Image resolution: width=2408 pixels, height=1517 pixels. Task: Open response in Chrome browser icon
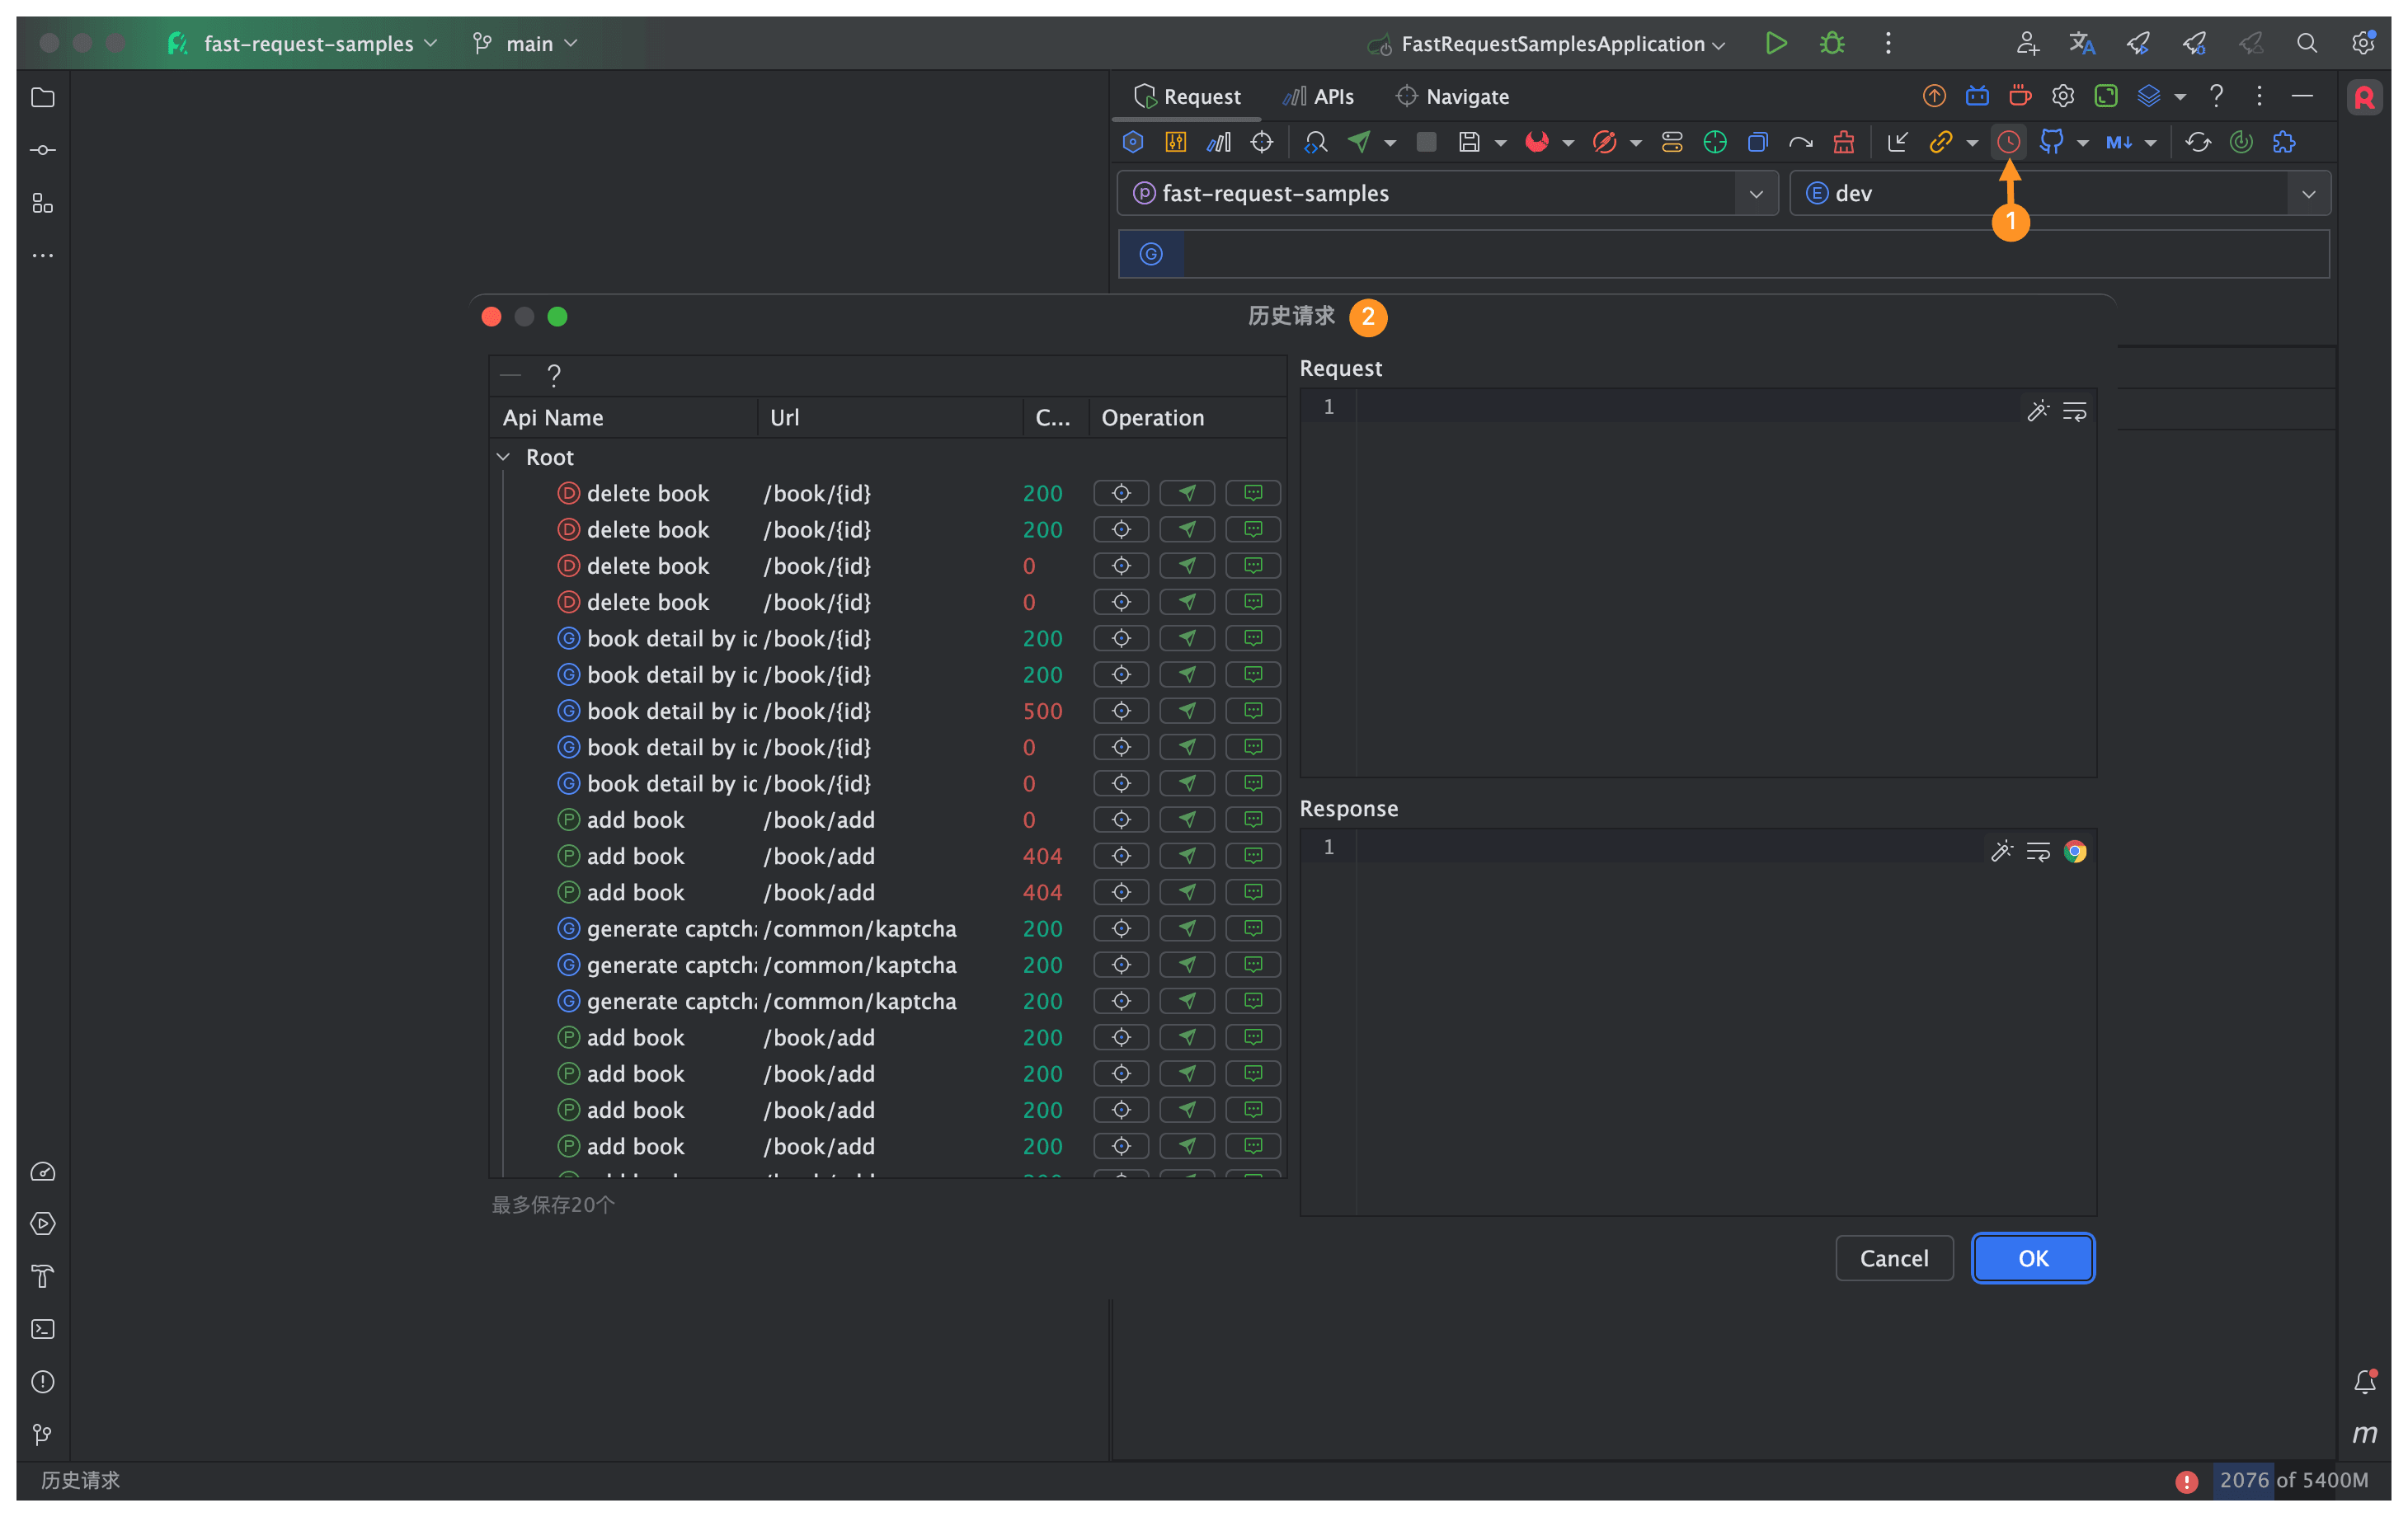(2075, 851)
